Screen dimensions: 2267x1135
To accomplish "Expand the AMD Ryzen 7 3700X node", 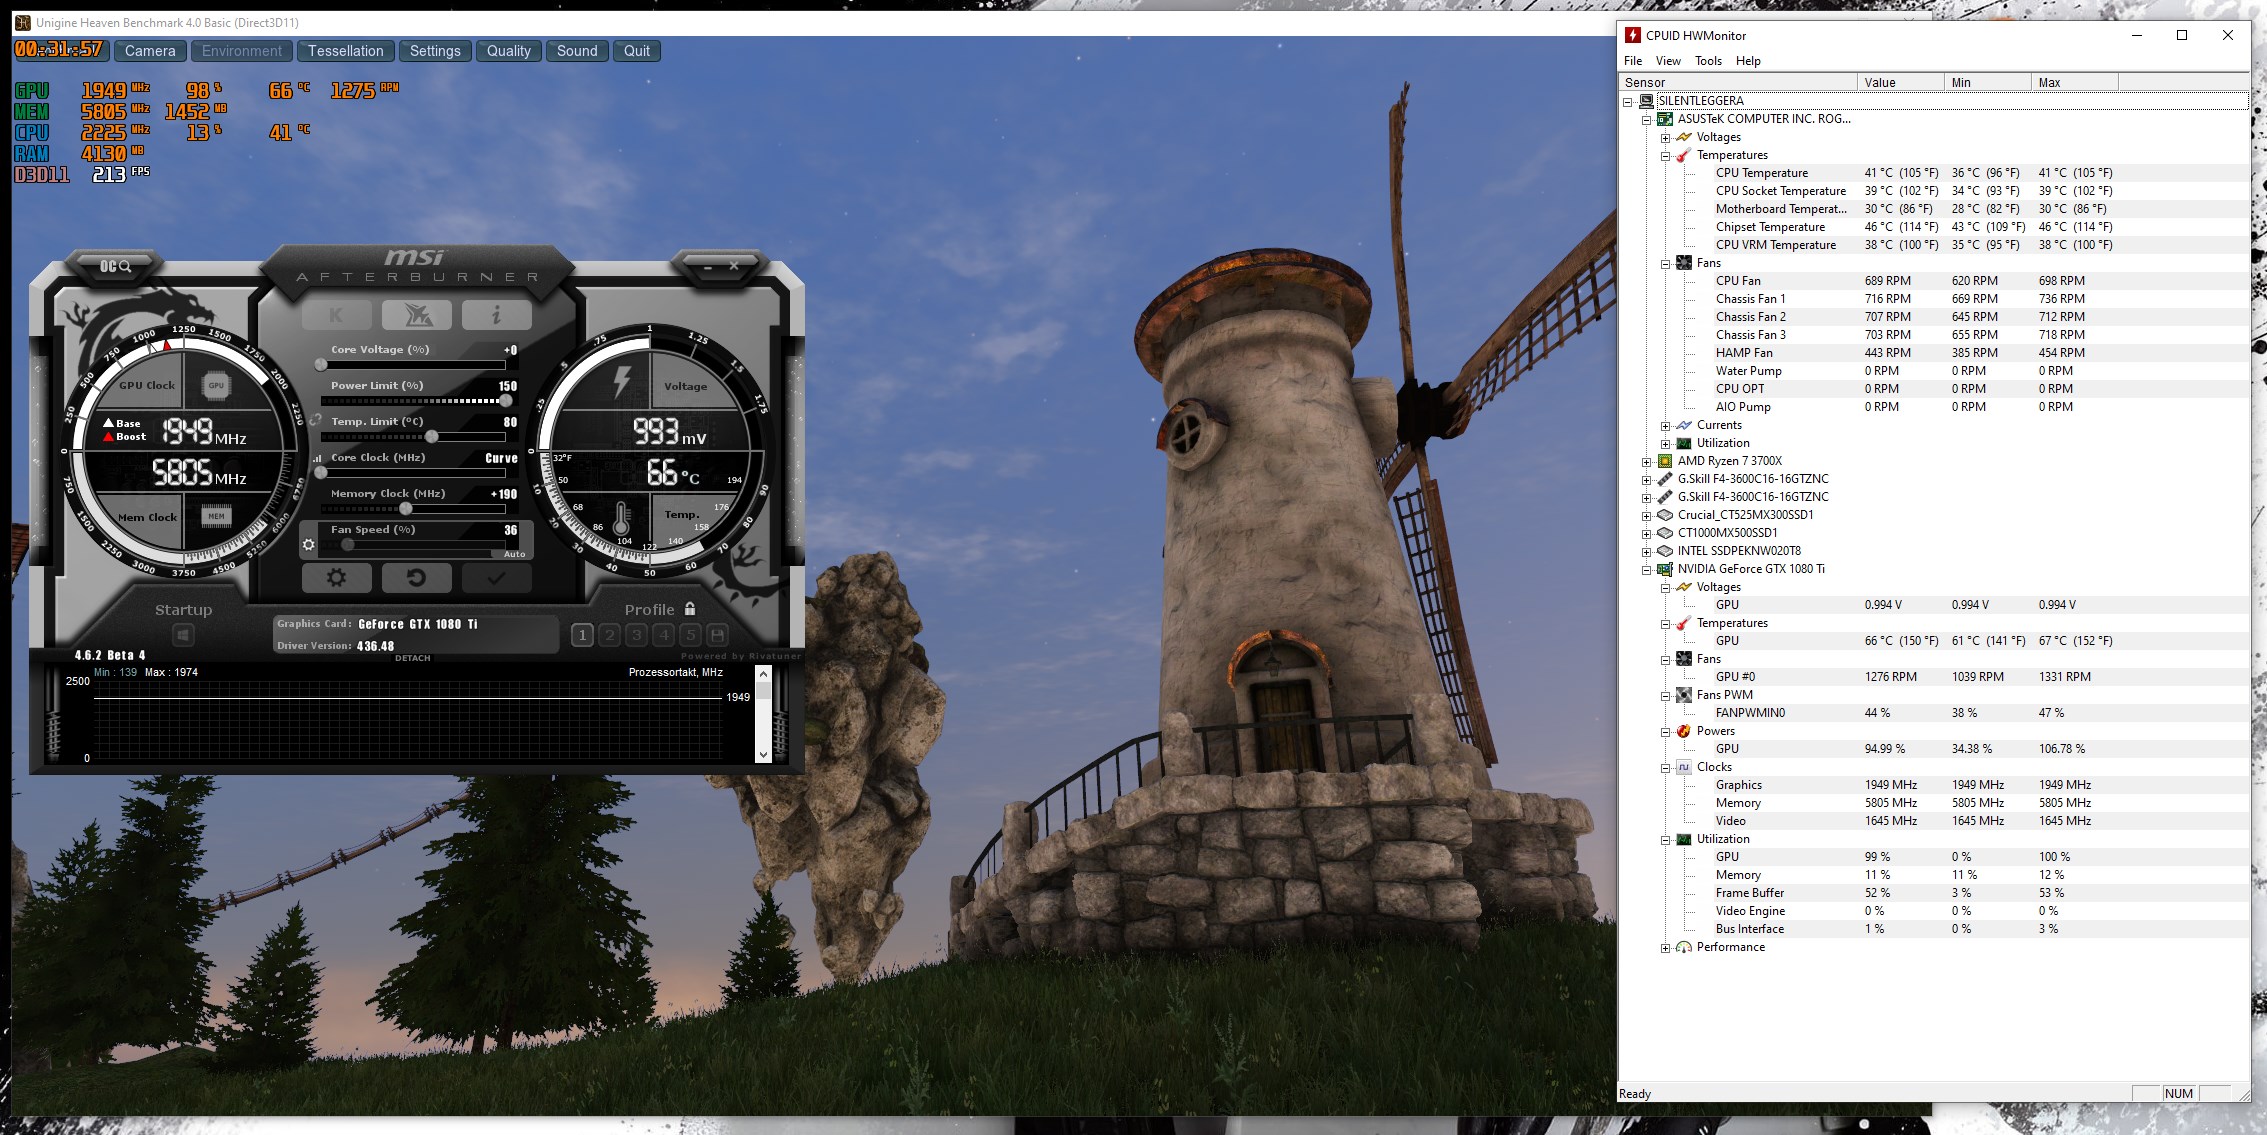I will click(x=1647, y=462).
